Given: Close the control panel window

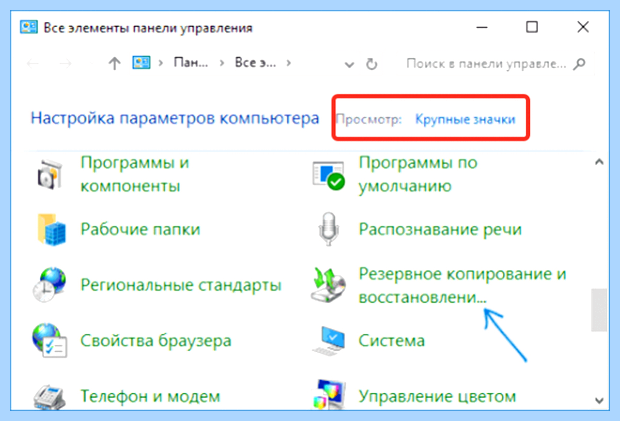Looking at the screenshot, I should click(x=583, y=27).
